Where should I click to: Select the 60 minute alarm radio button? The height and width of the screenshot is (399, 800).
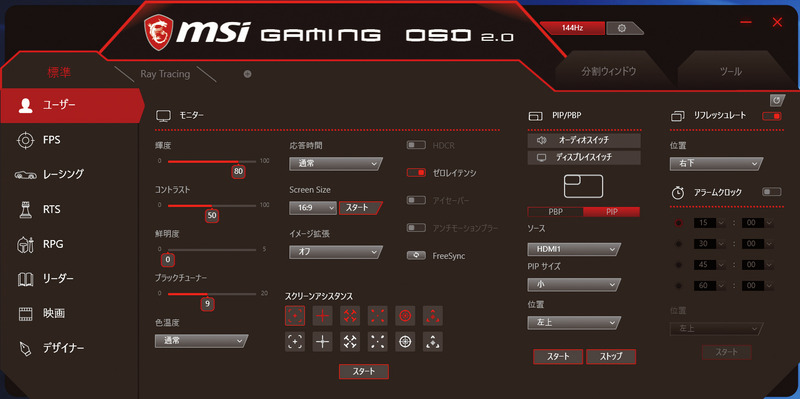pos(679,286)
